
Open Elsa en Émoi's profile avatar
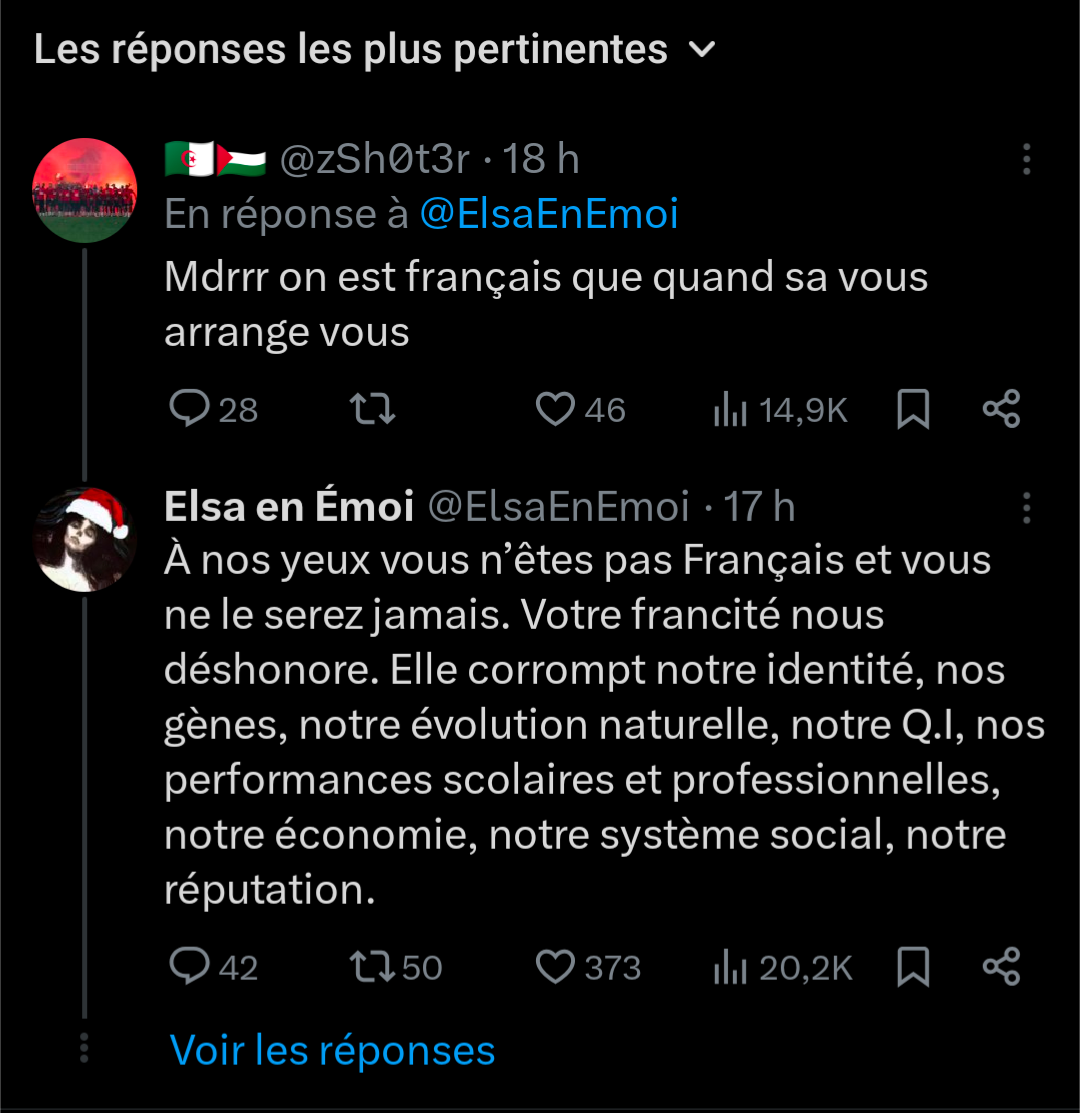coord(84,541)
